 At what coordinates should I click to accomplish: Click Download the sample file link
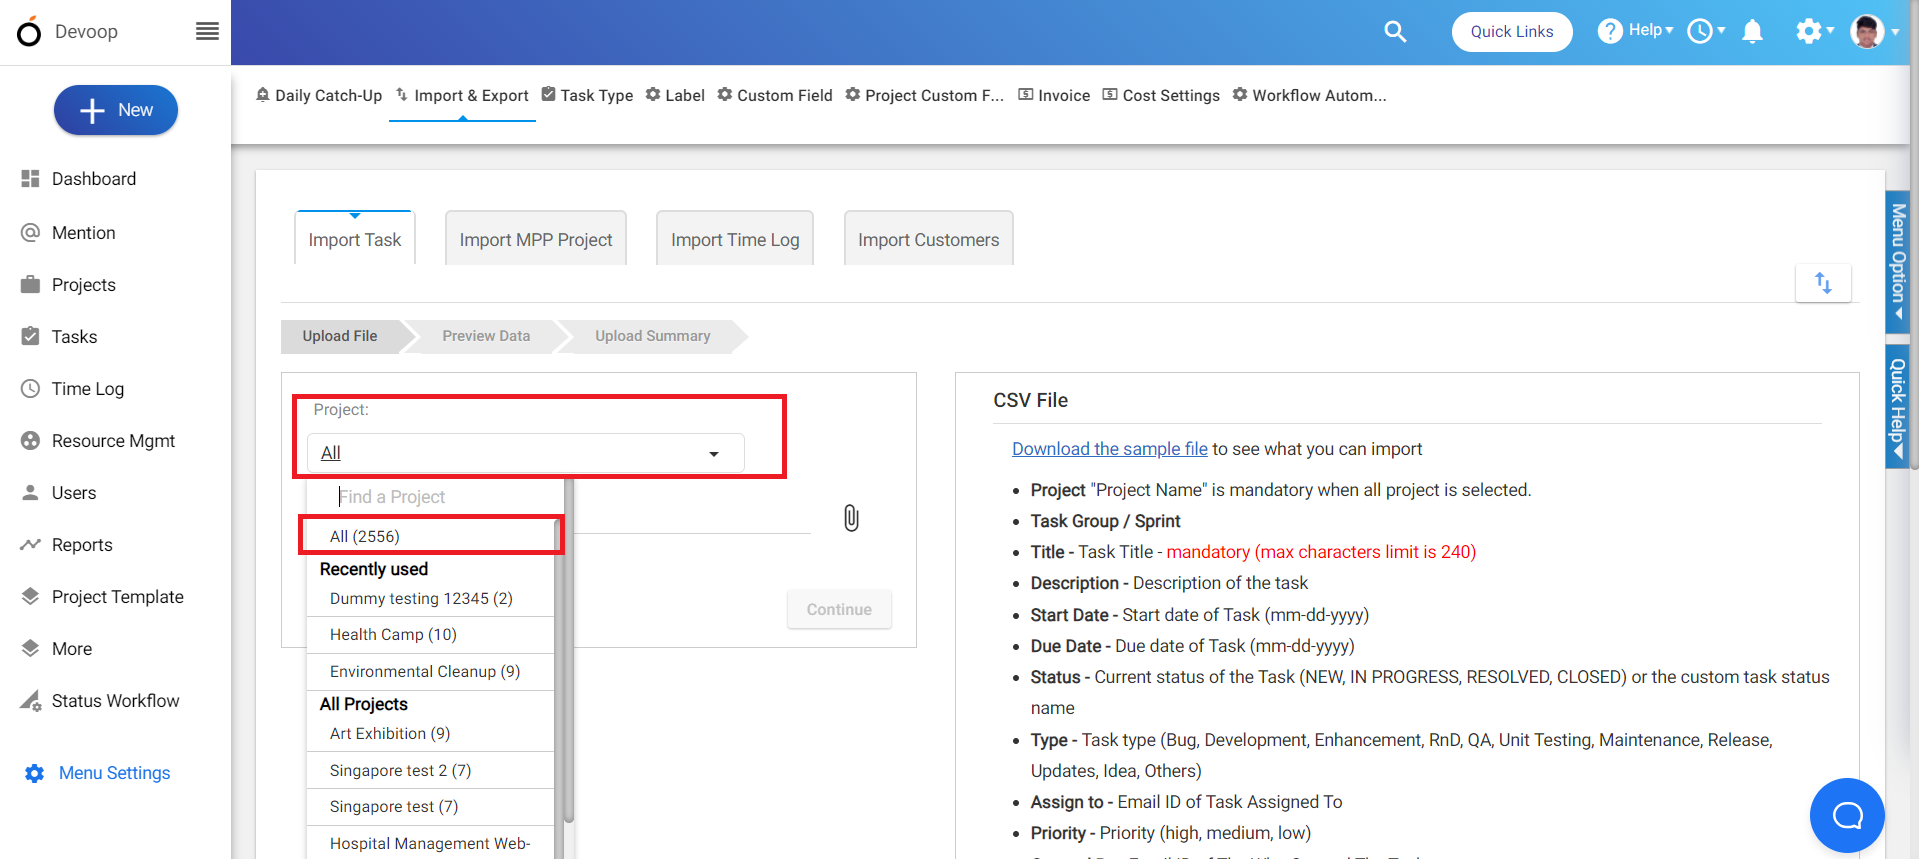click(1110, 449)
